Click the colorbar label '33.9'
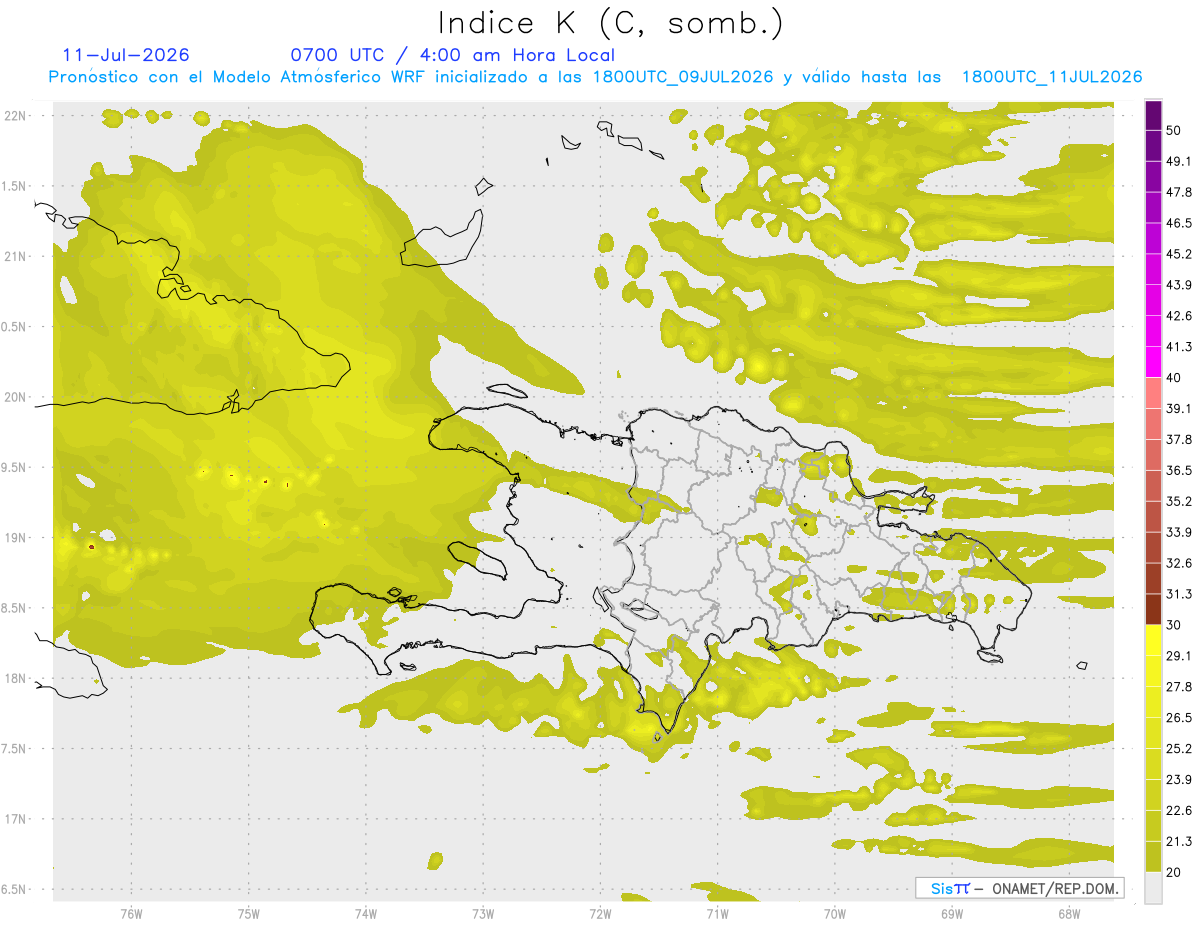This screenshot has height=927, width=1200. click(1179, 532)
